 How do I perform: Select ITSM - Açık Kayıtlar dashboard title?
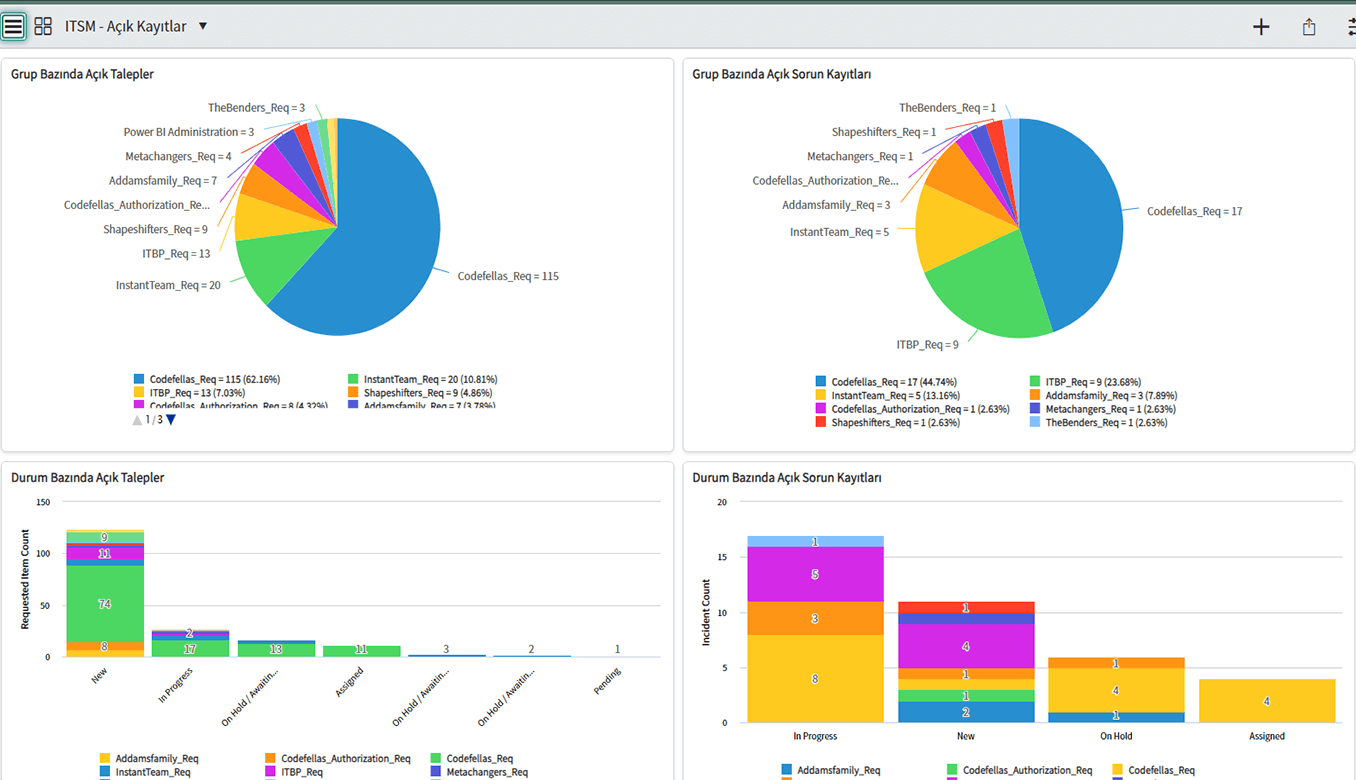(x=126, y=27)
